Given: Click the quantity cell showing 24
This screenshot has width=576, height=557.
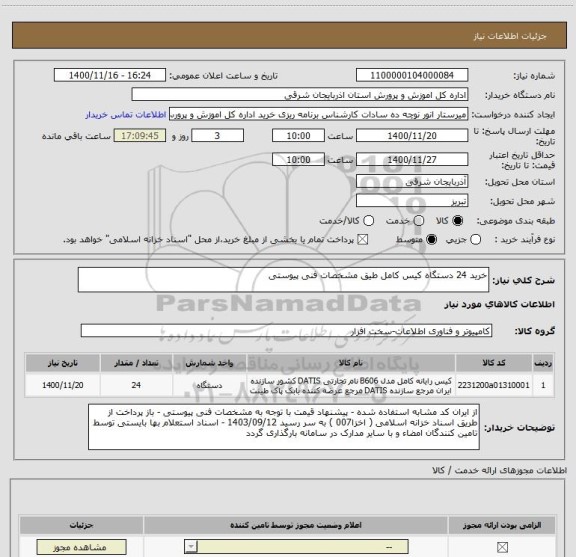Looking at the screenshot, I should coord(136,385).
